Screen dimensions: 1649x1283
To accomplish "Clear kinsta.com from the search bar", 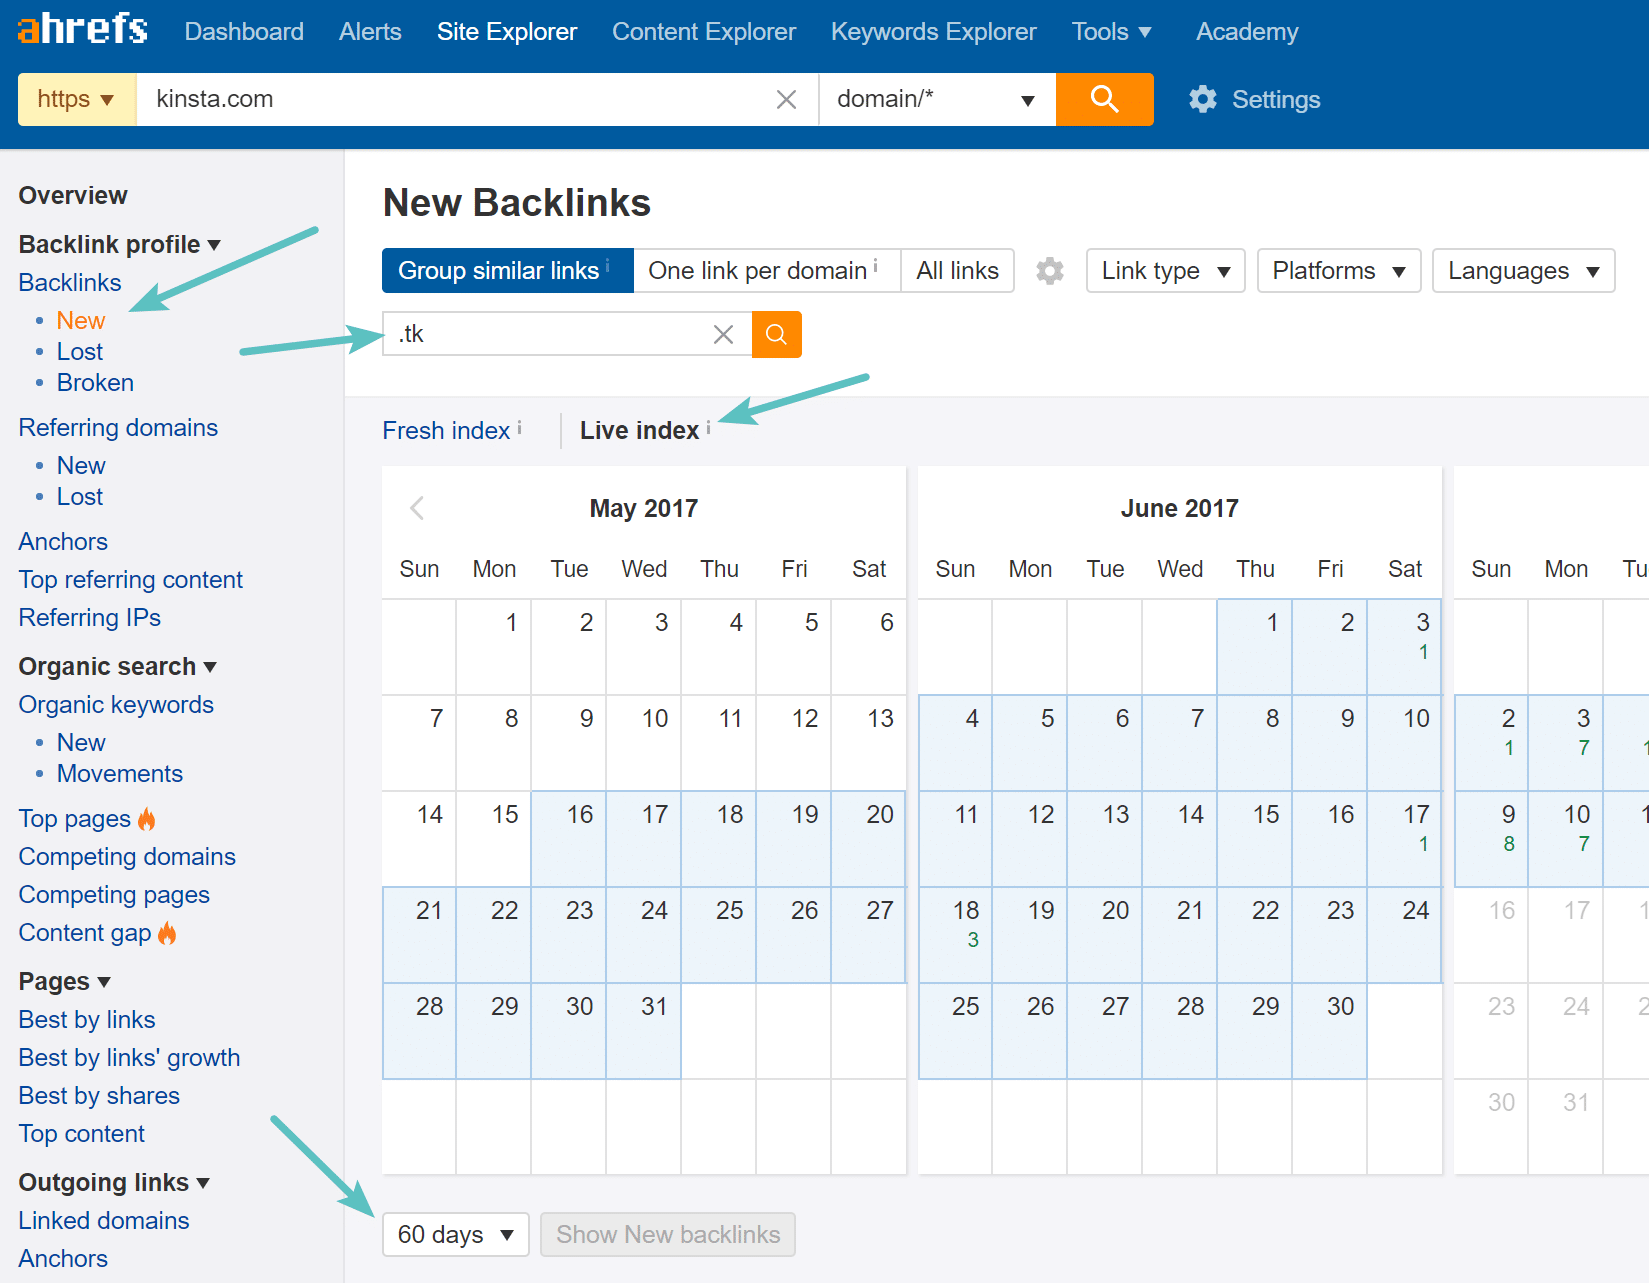I will [786, 99].
